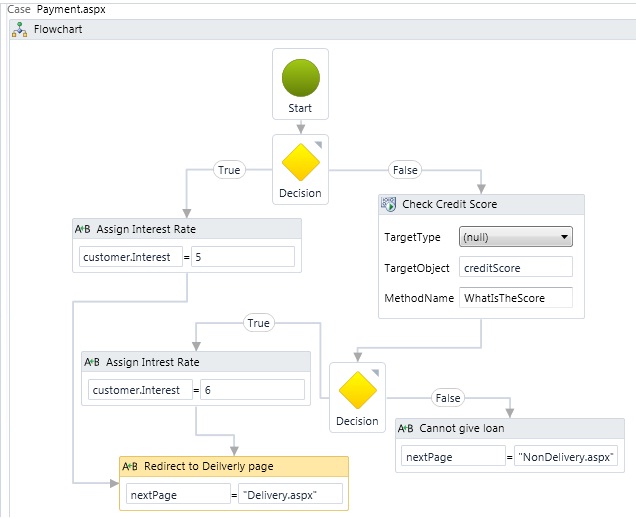Click the Redirect to Deilverly page icon

tap(130, 466)
